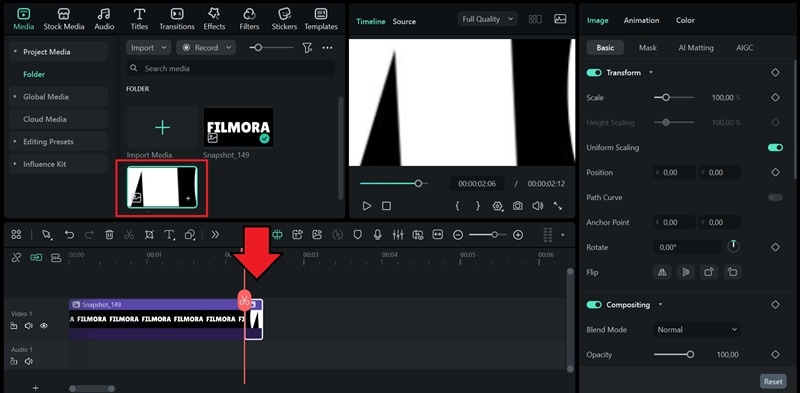The image size is (800, 393).
Task: Add Scale keyframe diamond
Action: click(775, 97)
